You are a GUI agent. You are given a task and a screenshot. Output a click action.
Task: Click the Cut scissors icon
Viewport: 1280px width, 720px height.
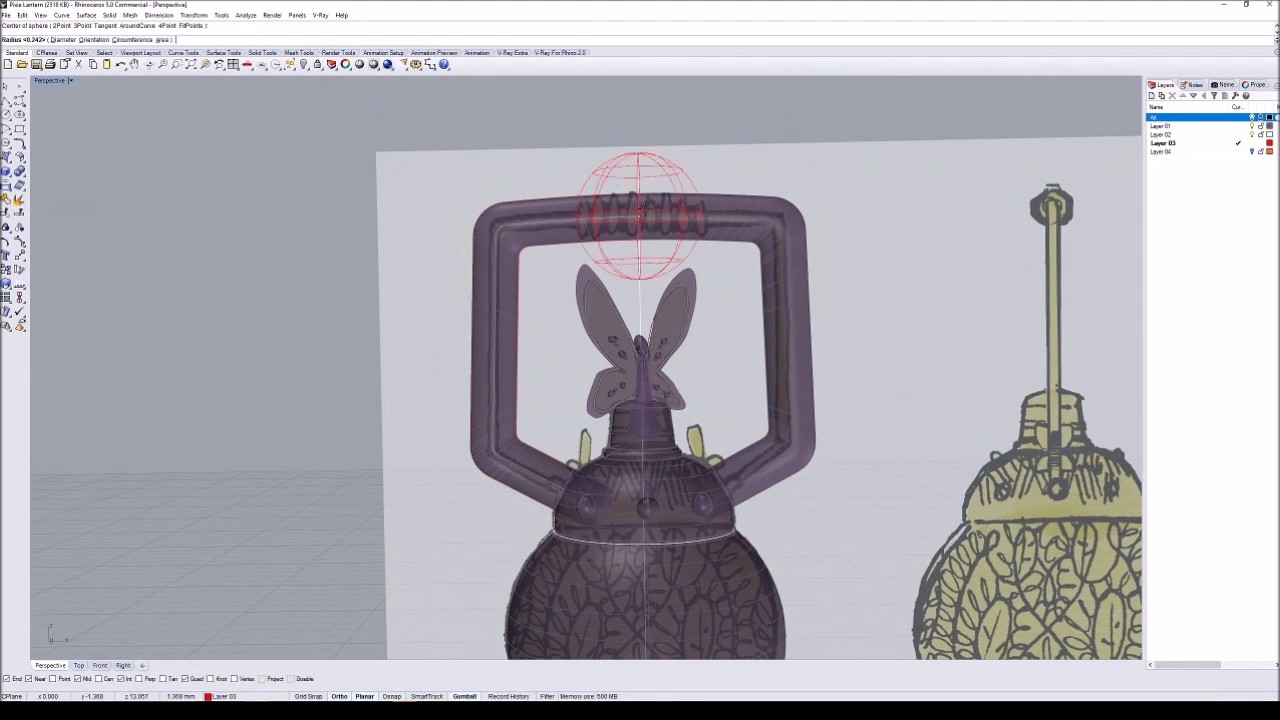click(78, 64)
